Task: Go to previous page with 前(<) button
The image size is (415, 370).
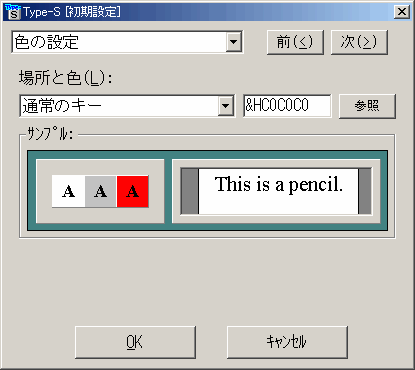Action: [x=295, y=42]
